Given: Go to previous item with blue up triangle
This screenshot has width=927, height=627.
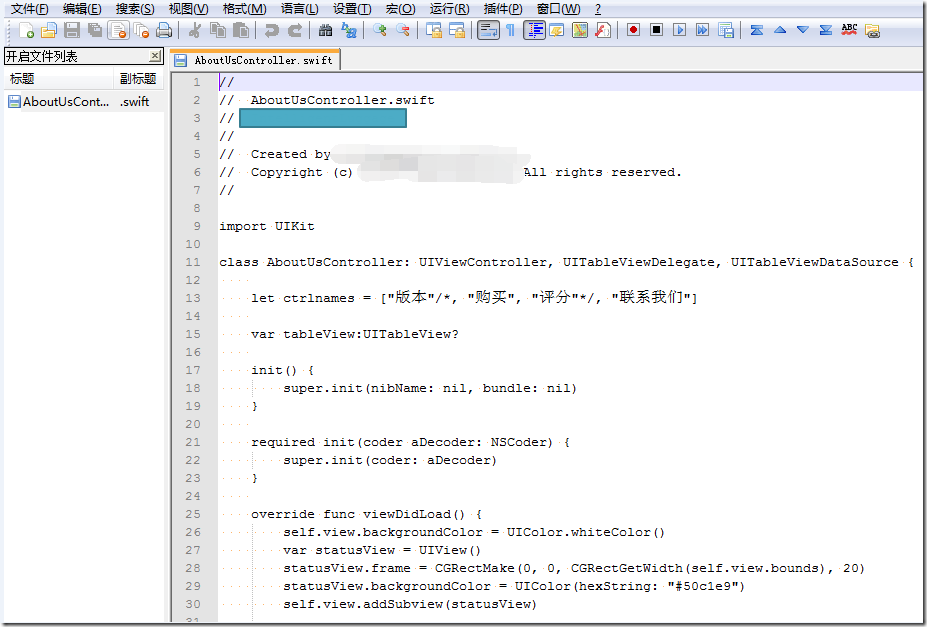Looking at the screenshot, I should click(x=780, y=30).
